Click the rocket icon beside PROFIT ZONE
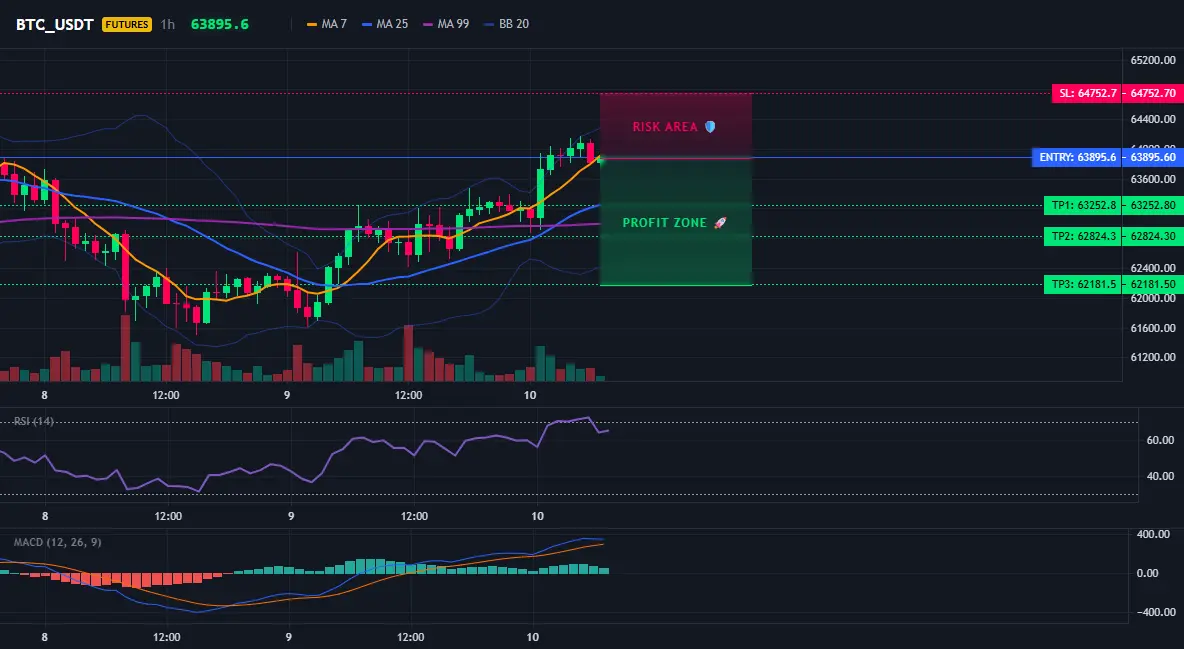 tap(720, 223)
